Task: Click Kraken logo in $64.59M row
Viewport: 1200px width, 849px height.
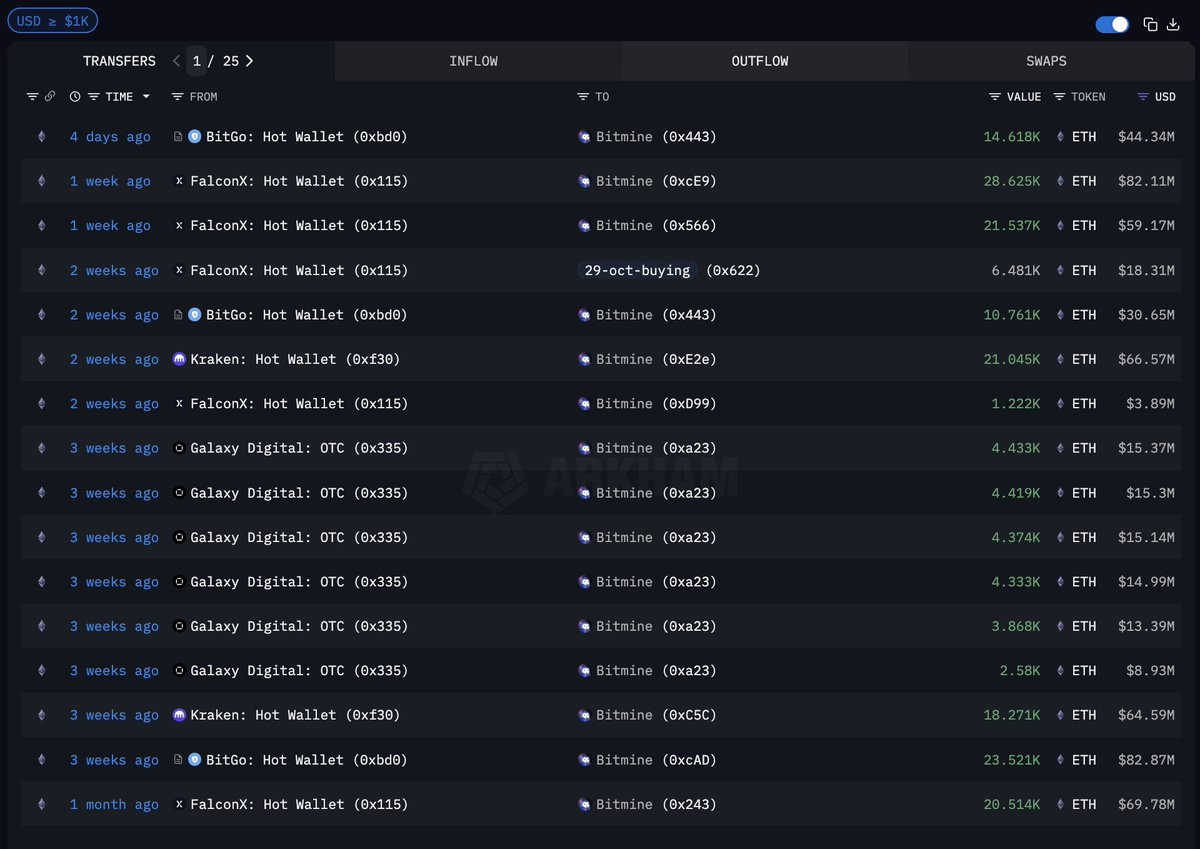Action: pyautogui.click(x=179, y=715)
